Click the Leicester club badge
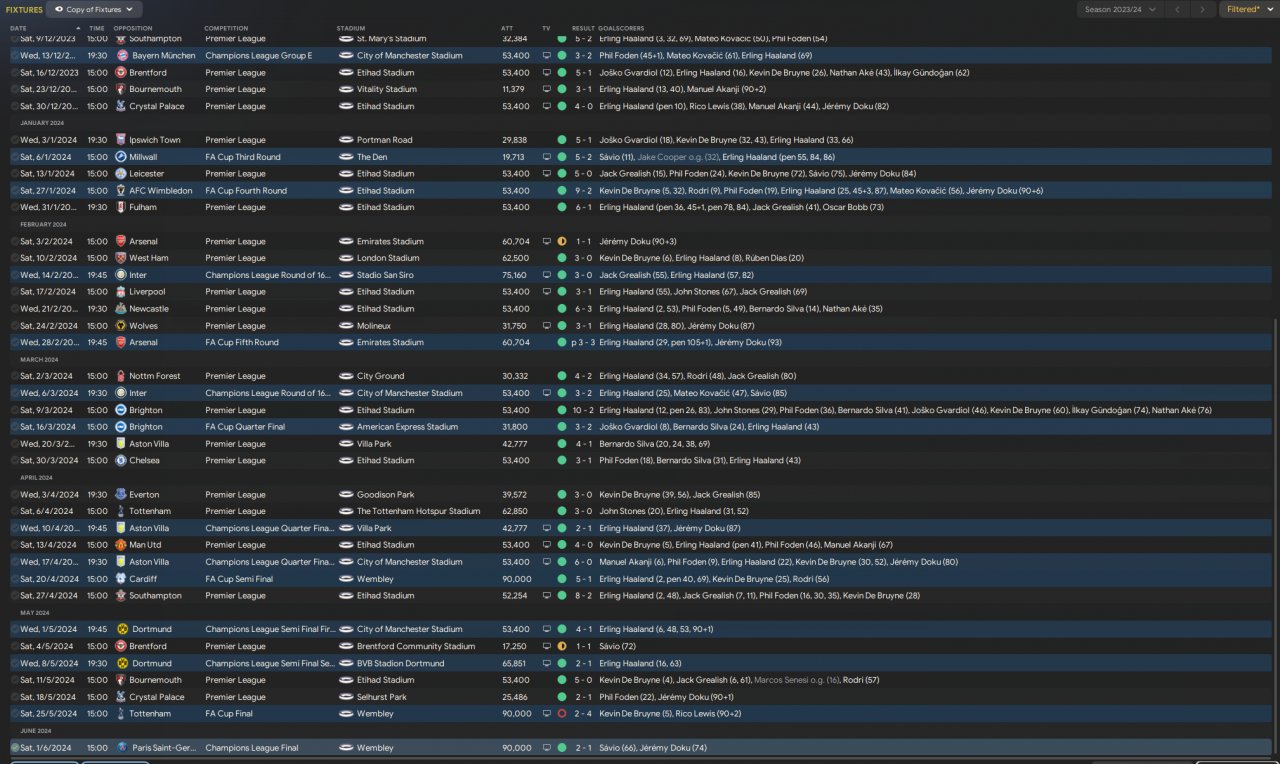Viewport: 1280px width, 764px height. 121,174
